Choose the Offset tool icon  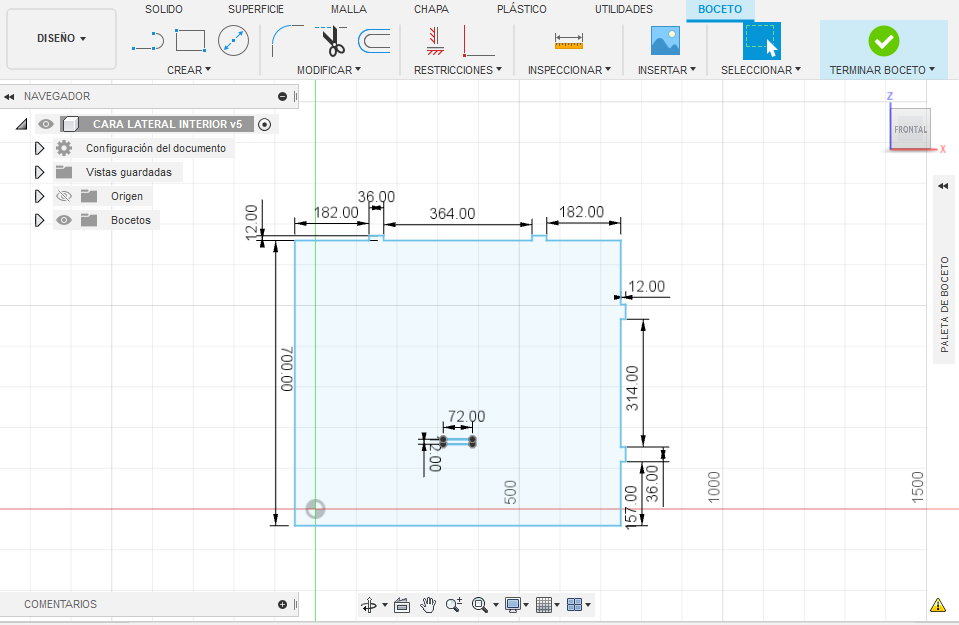tap(374, 41)
